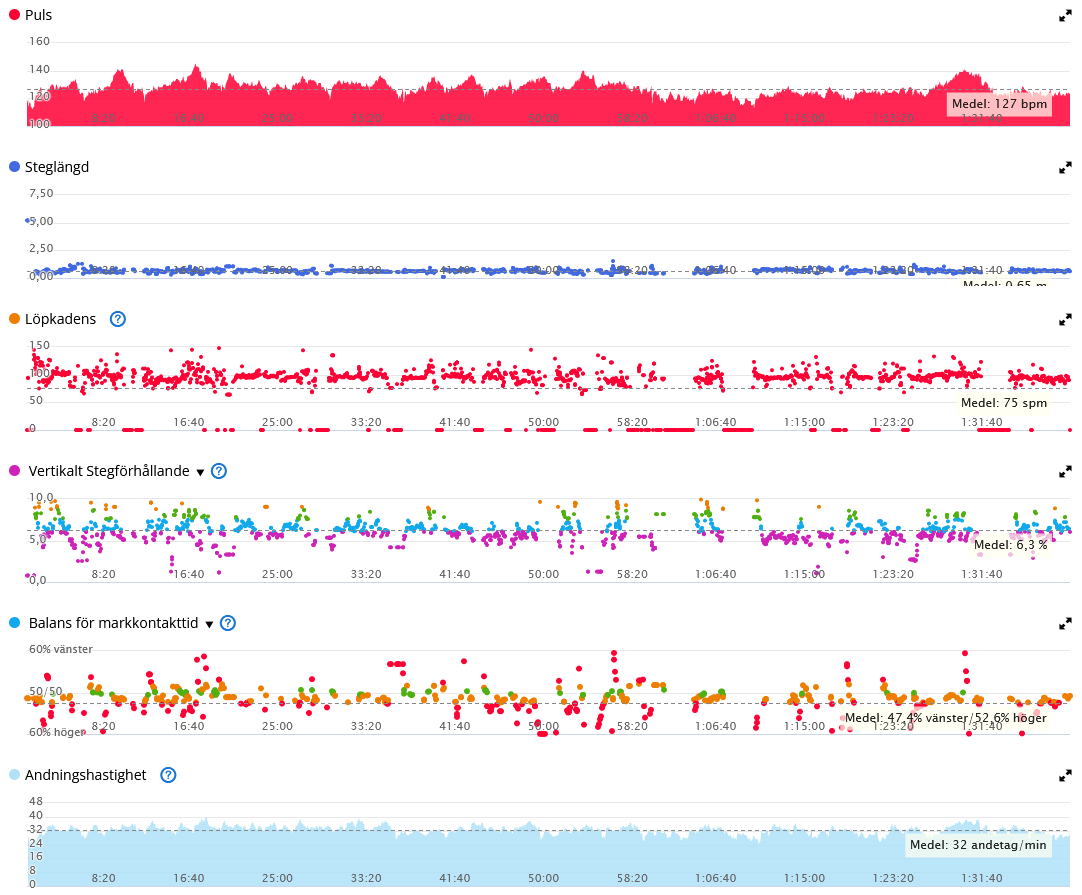Click the Steglängd chart title
This screenshot has height=895, width=1082.
(x=57, y=167)
